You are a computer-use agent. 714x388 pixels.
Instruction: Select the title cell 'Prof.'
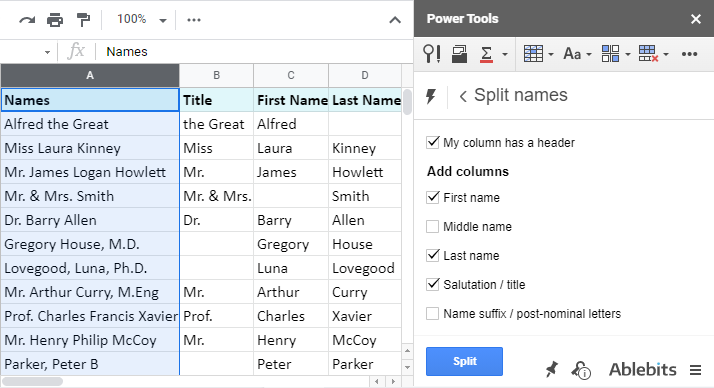[x=217, y=317]
